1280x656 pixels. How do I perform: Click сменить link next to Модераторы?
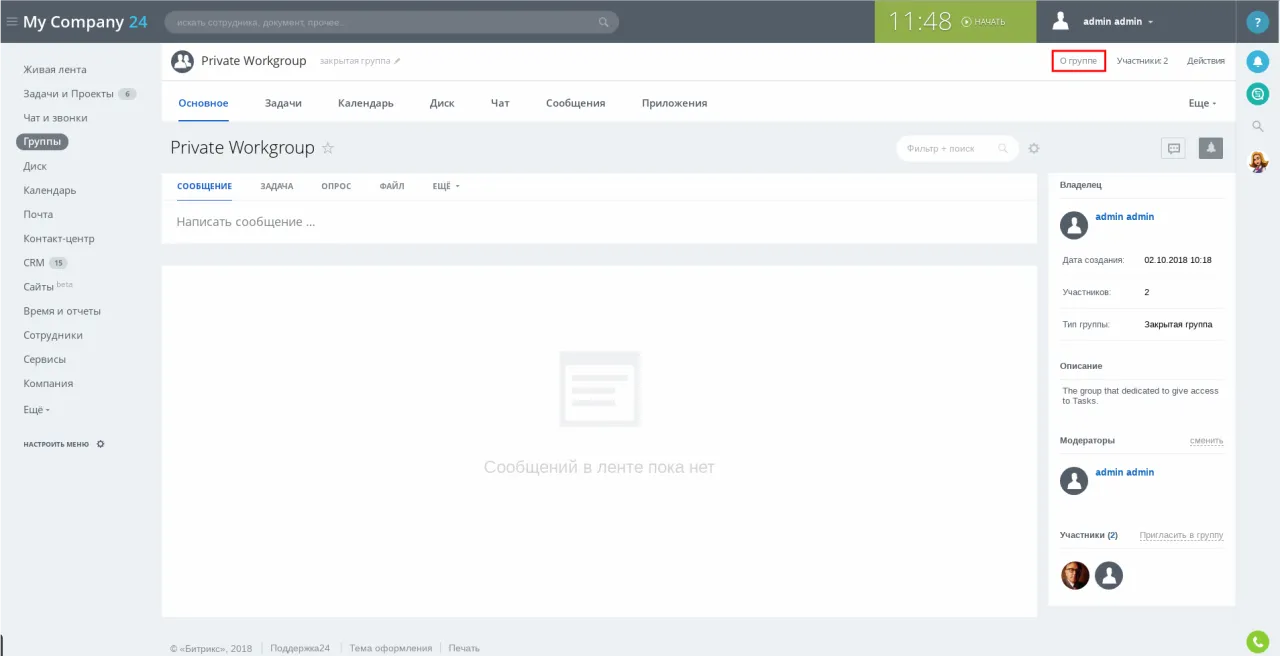[x=1206, y=440]
